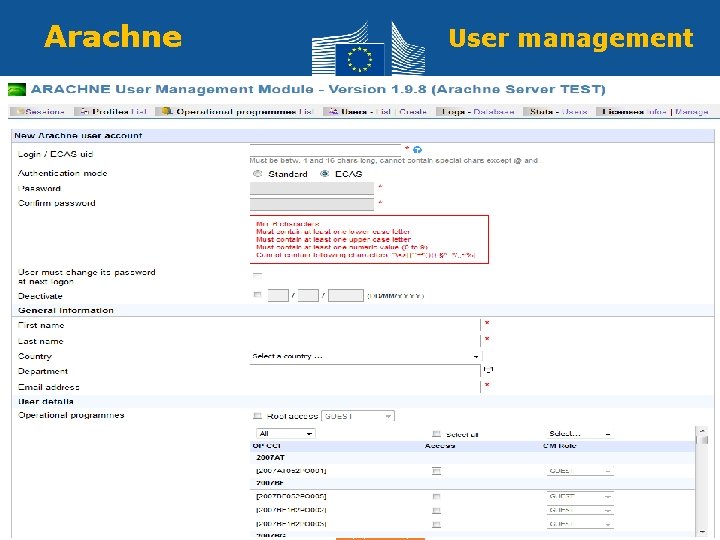Click the Sessions icon in the navigation bar
The height and width of the screenshot is (540, 720).
point(19,112)
